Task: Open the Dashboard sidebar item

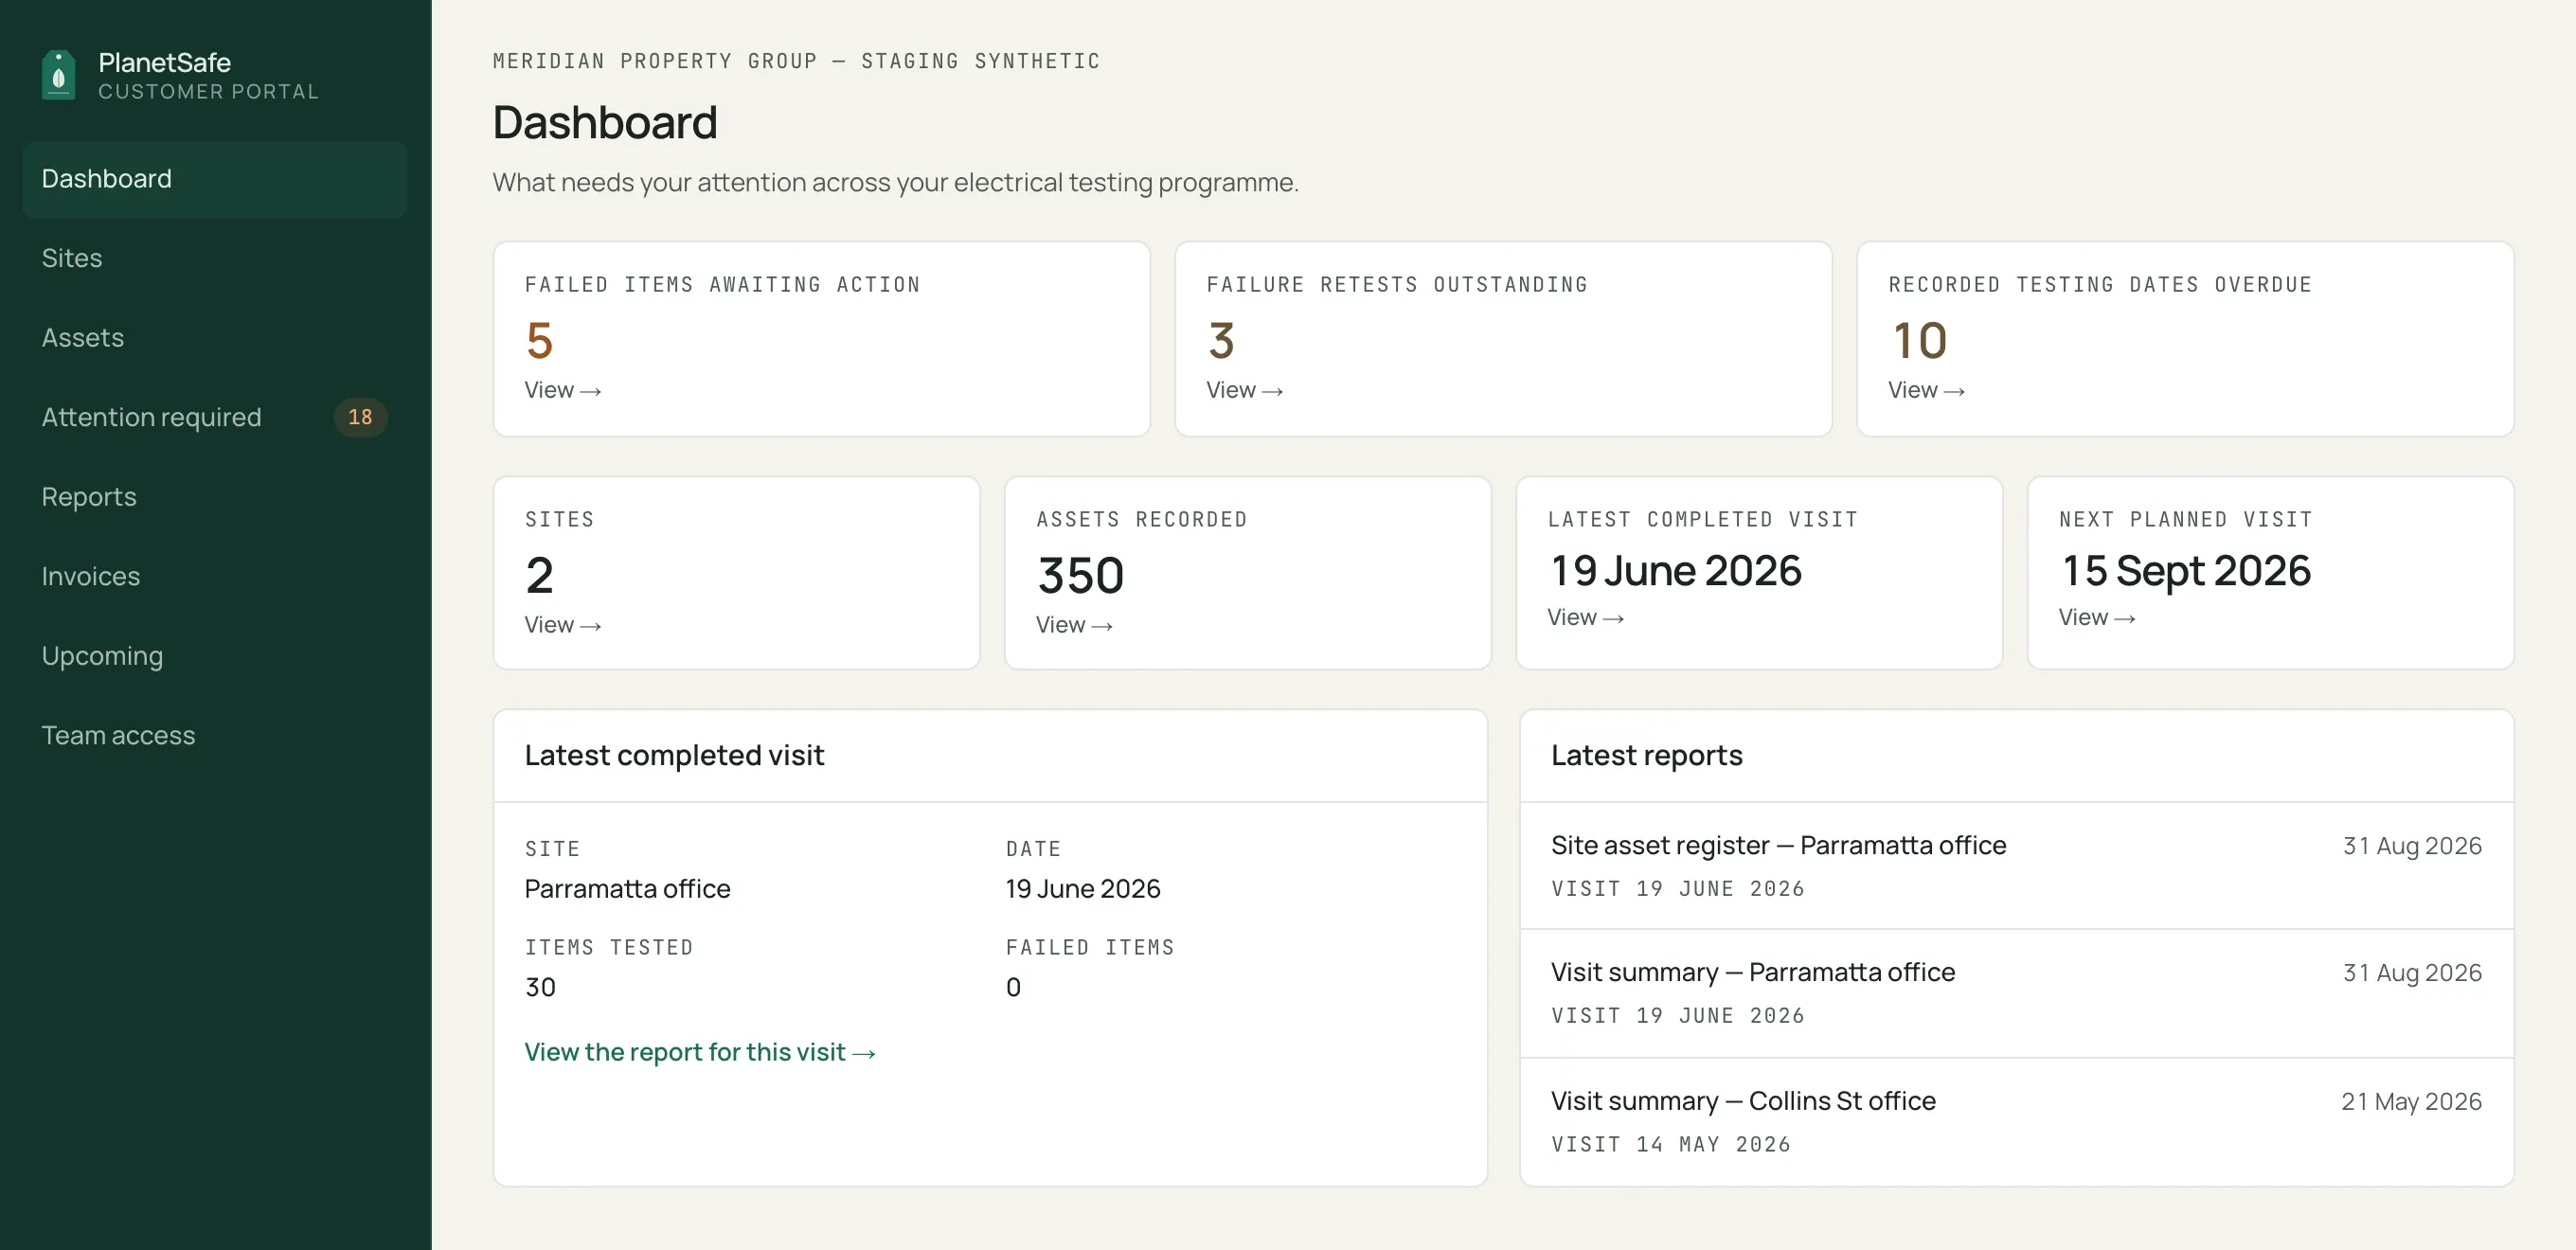Action: tap(215, 179)
